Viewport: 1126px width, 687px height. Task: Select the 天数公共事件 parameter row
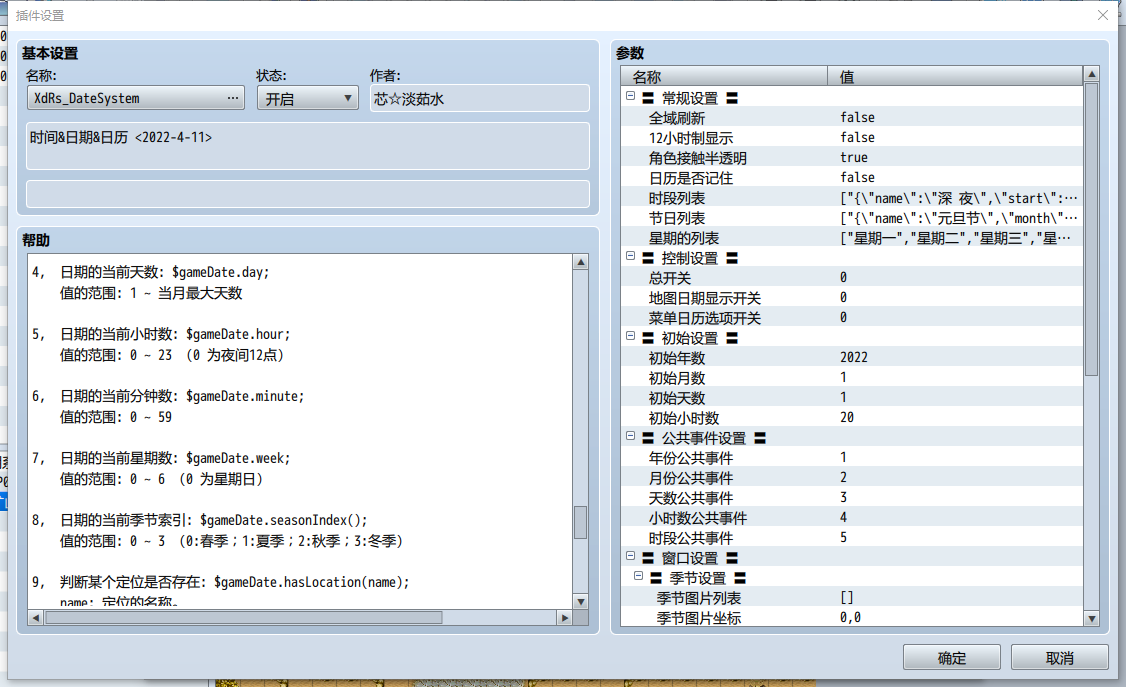pyautogui.click(x=852, y=498)
